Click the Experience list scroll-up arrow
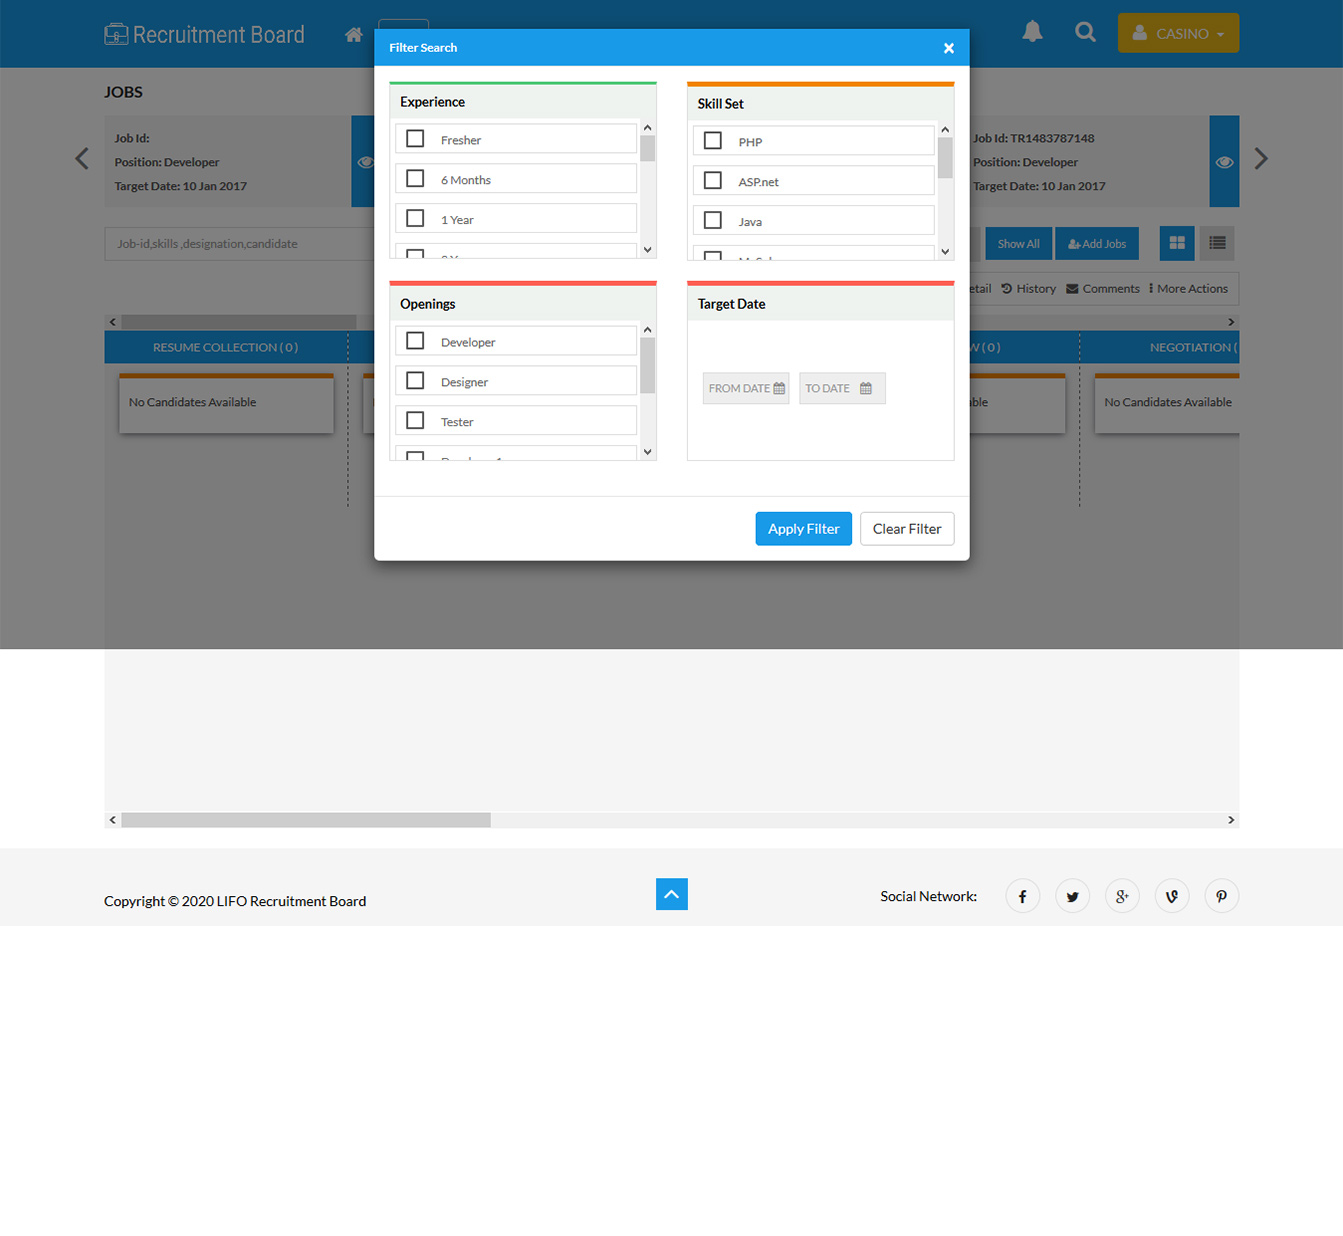The width and height of the screenshot is (1343, 1236). 648,128
